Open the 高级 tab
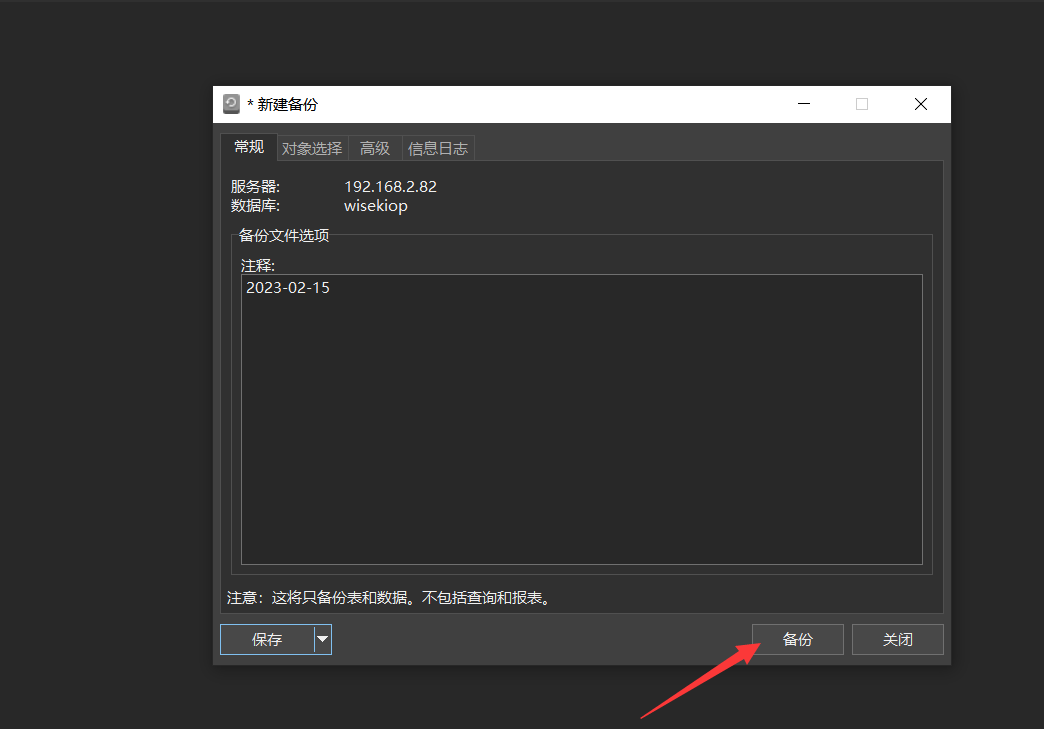This screenshot has width=1044, height=729. coord(375,148)
